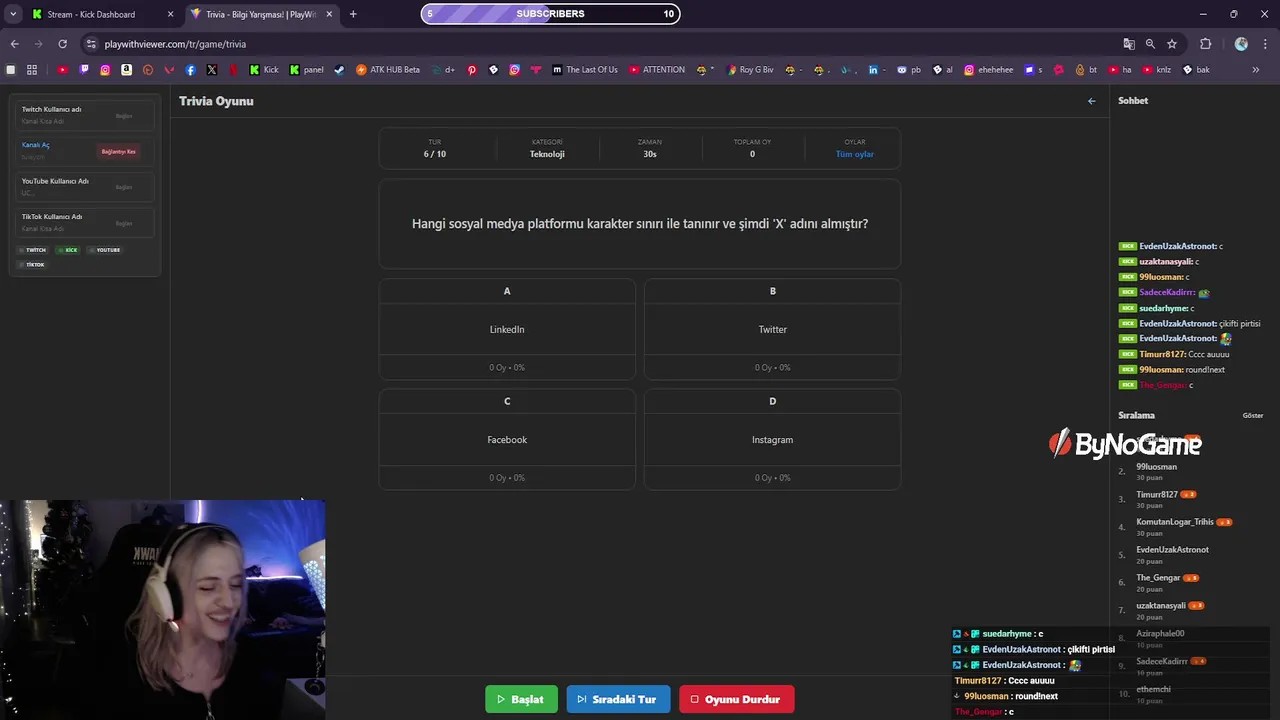
Task: Focus the YouTube Kullanıcı Adı input
Action: point(62,193)
